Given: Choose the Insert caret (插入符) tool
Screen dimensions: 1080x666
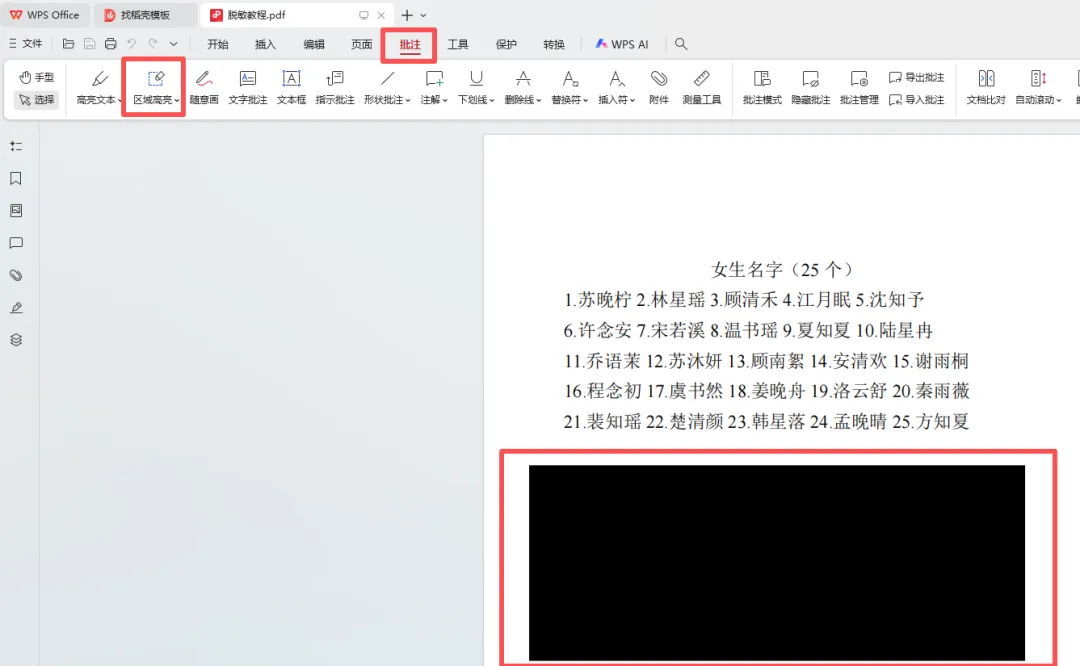Looking at the screenshot, I should pos(614,87).
